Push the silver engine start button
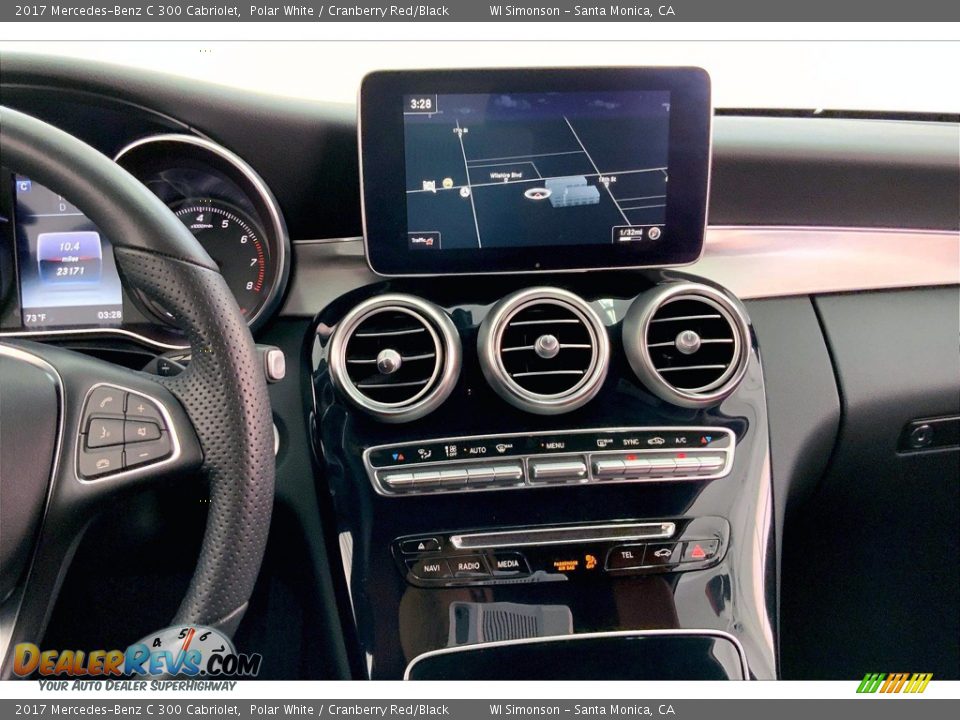 [x=276, y=364]
